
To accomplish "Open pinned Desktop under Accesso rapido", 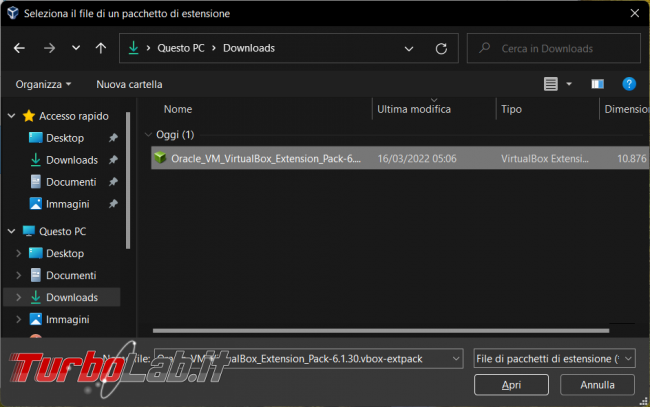I will tap(65, 138).
